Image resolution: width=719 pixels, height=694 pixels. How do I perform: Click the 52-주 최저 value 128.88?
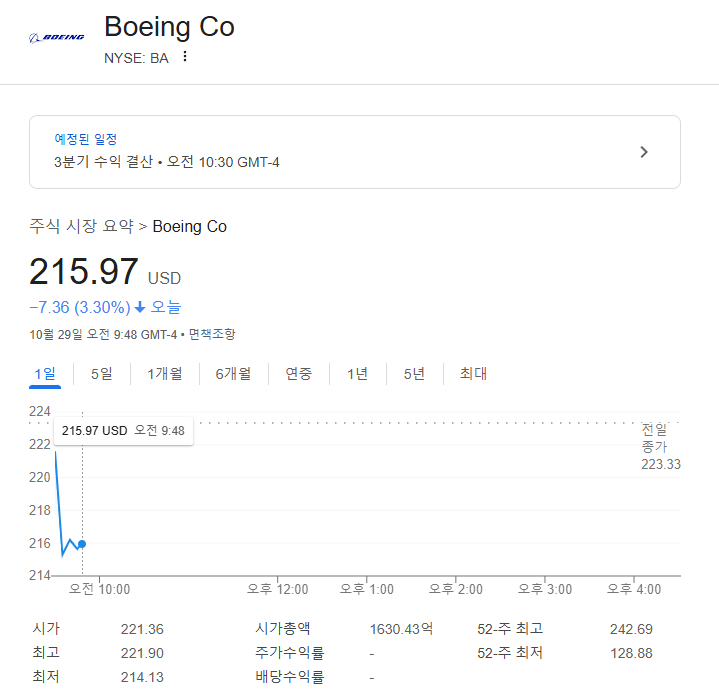[x=631, y=653]
